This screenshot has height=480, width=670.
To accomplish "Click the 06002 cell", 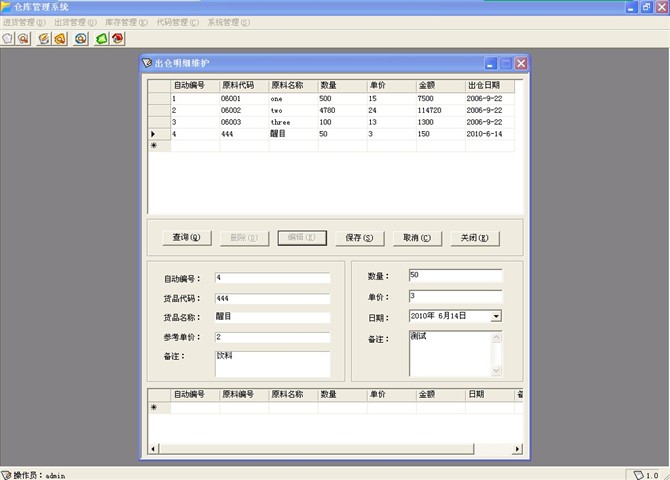I will coord(244,110).
